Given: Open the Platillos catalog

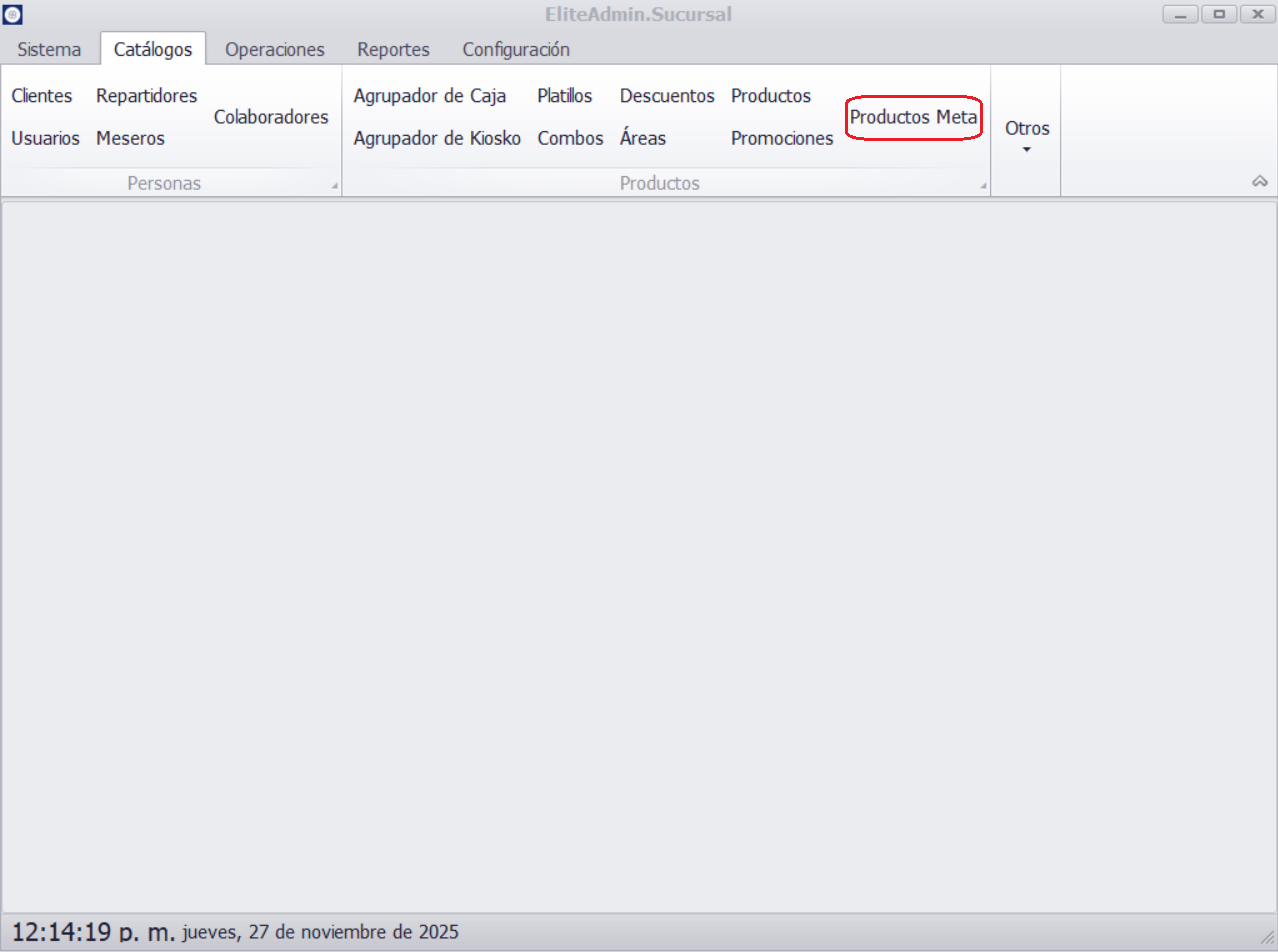Looking at the screenshot, I should 564,96.
